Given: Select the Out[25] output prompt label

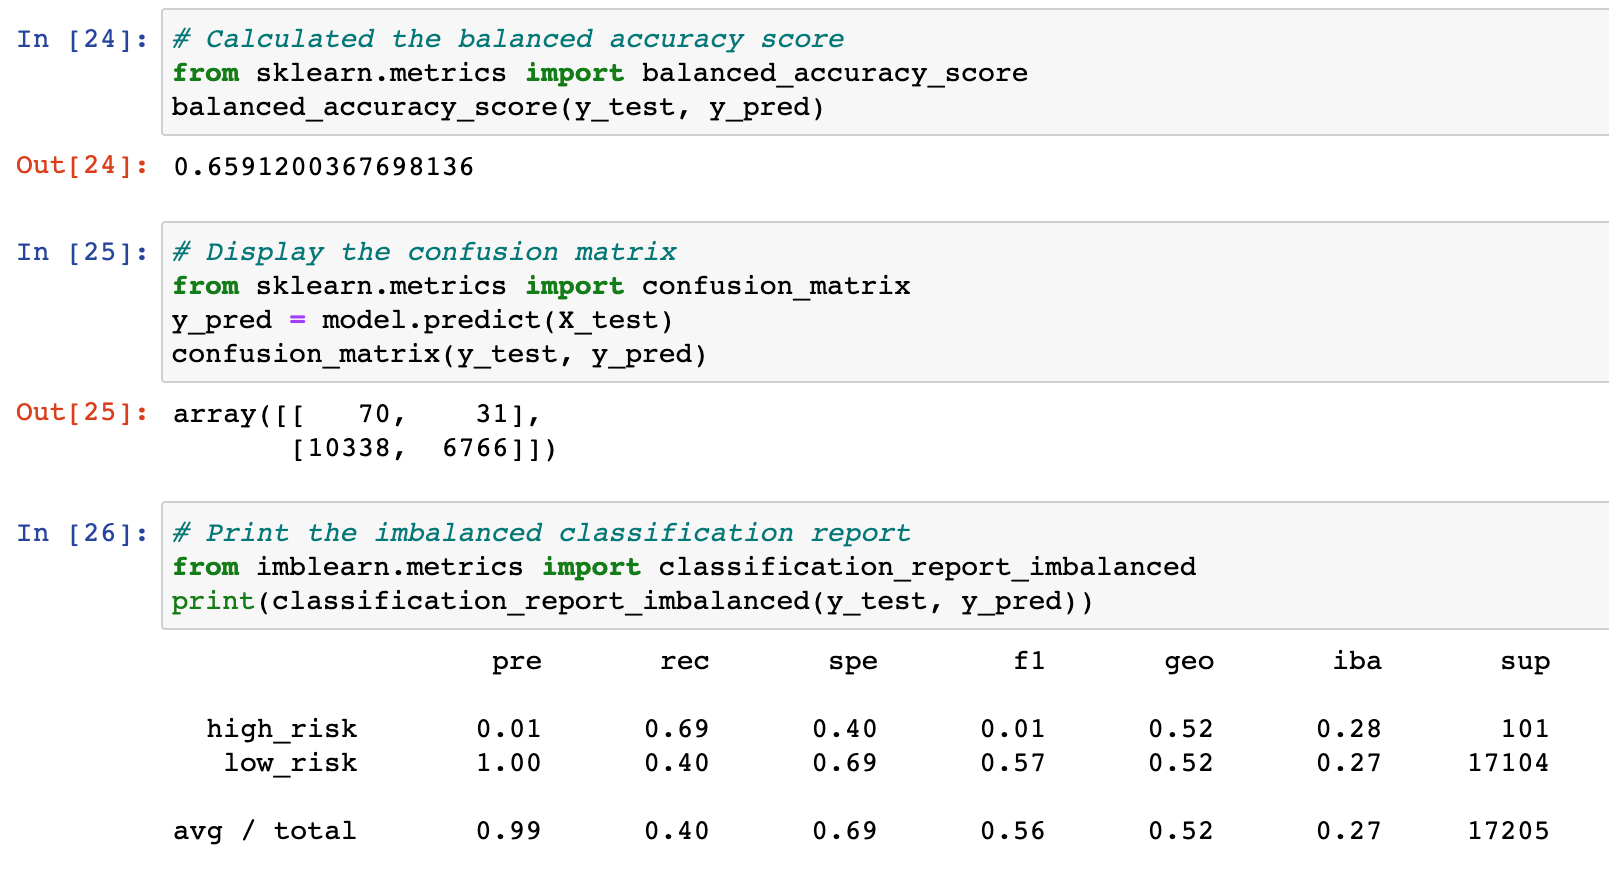Looking at the screenshot, I should (x=82, y=412).
